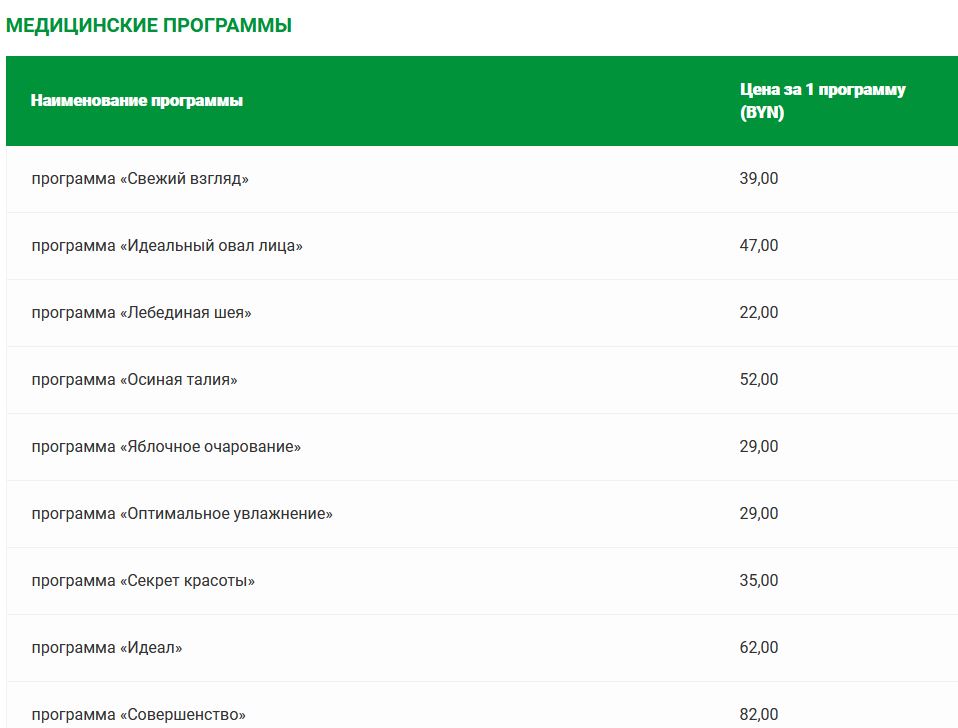
Task: Select the «Осиная талия» program name
Action: (x=134, y=380)
